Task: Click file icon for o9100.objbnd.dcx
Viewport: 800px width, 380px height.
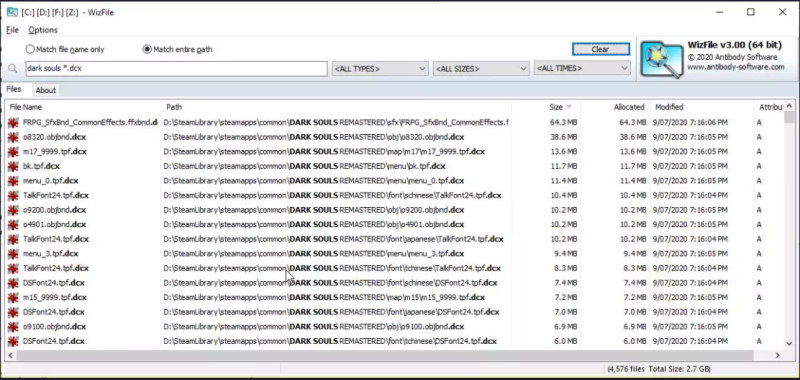Action: tap(13, 326)
